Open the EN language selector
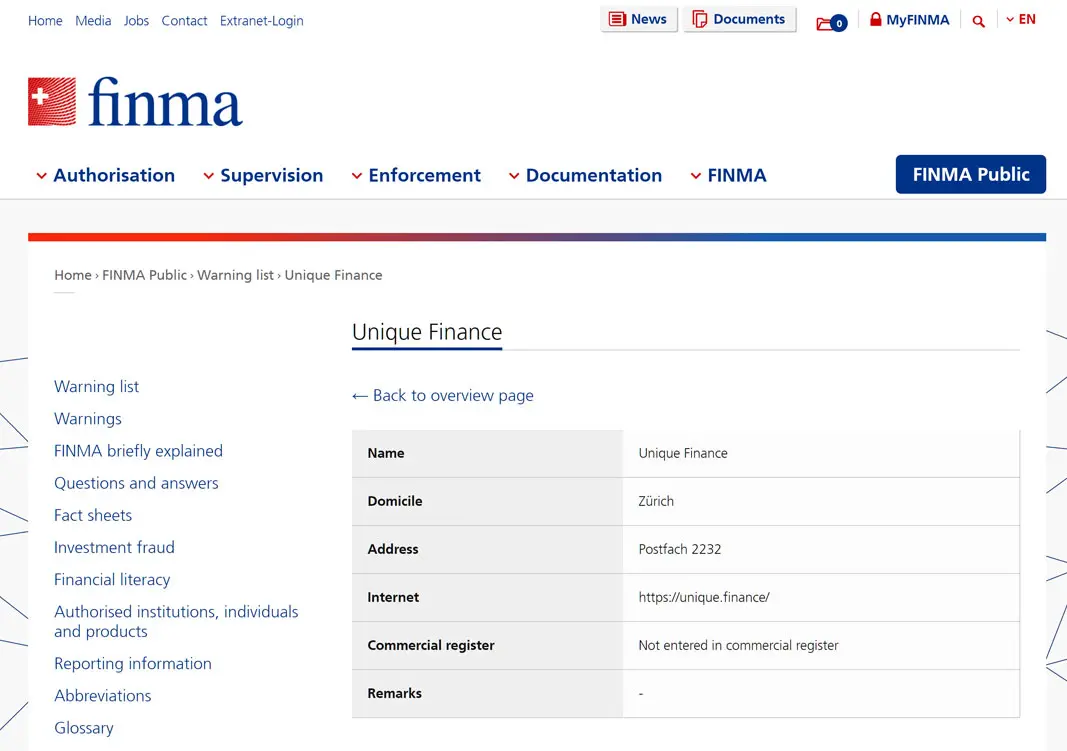Image resolution: width=1067 pixels, height=751 pixels. (x=1021, y=20)
